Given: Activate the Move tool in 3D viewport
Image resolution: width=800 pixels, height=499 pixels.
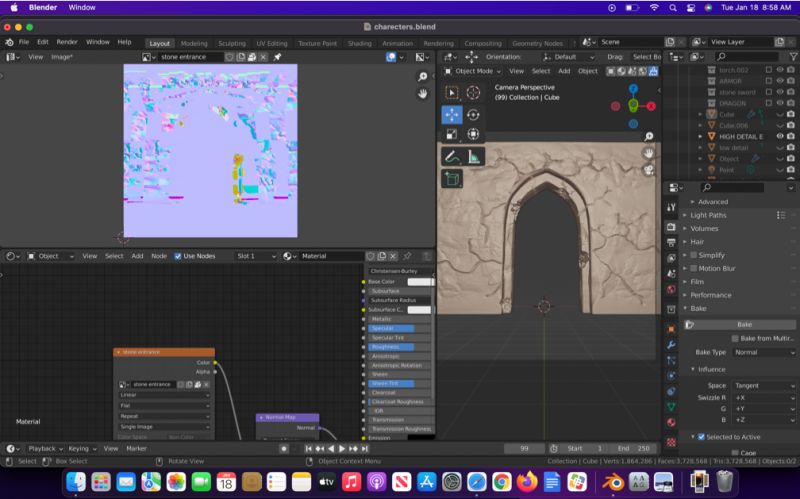Looking at the screenshot, I should pos(452,115).
